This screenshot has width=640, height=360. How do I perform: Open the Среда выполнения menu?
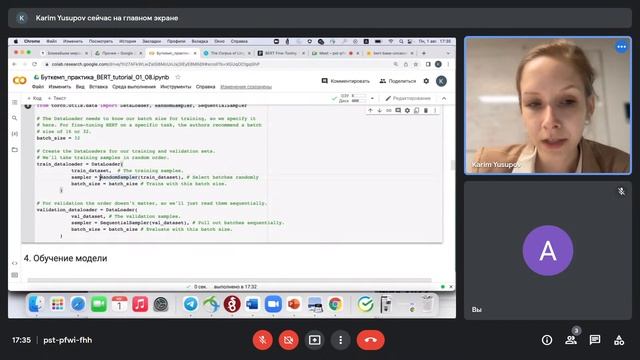[134, 87]
